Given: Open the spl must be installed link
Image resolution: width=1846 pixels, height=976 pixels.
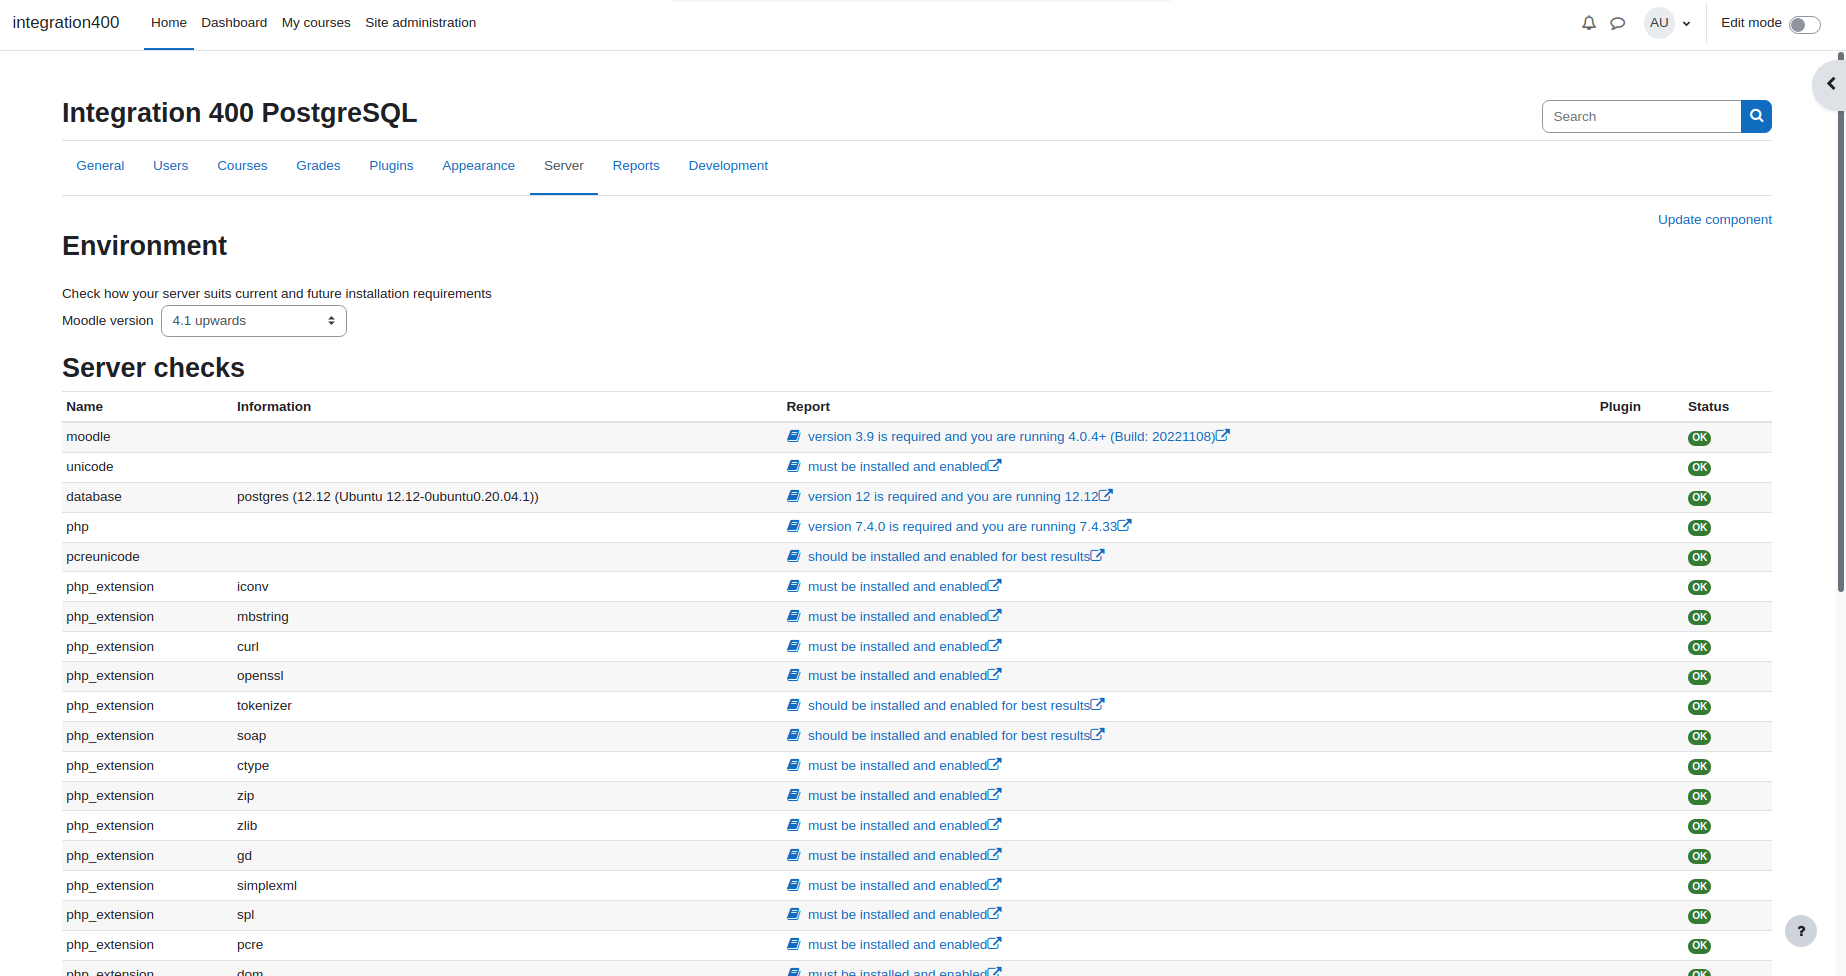Looking at the screenshot, I should [897, 915].
